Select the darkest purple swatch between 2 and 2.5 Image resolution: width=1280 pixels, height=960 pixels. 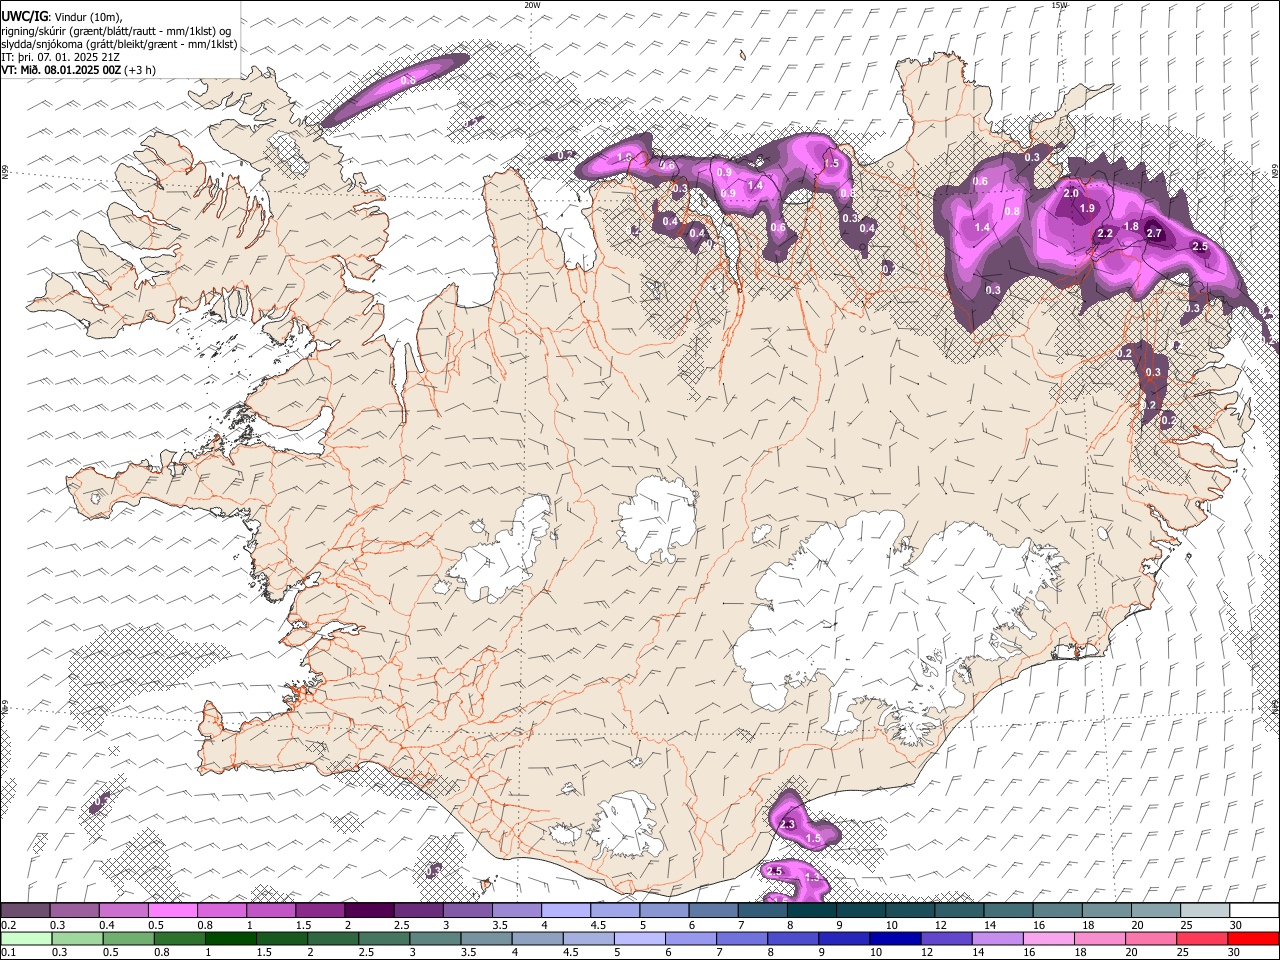point(368,910)
